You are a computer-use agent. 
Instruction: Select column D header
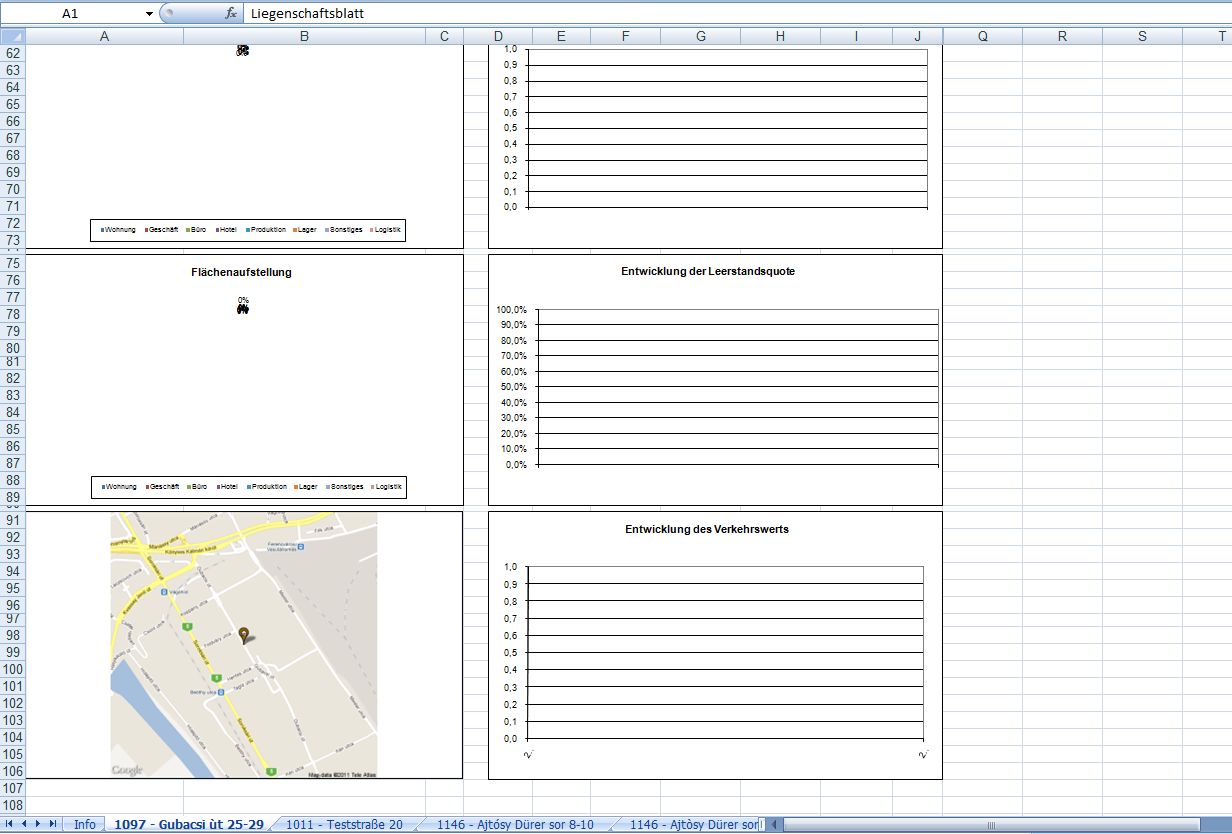(x=498, y=36)
